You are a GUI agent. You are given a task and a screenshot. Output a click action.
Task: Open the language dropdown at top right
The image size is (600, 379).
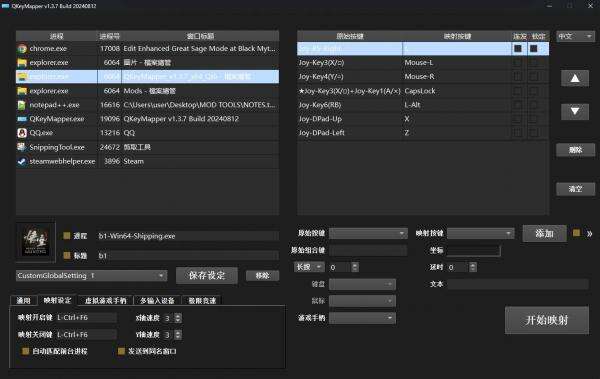coord(575,36)
